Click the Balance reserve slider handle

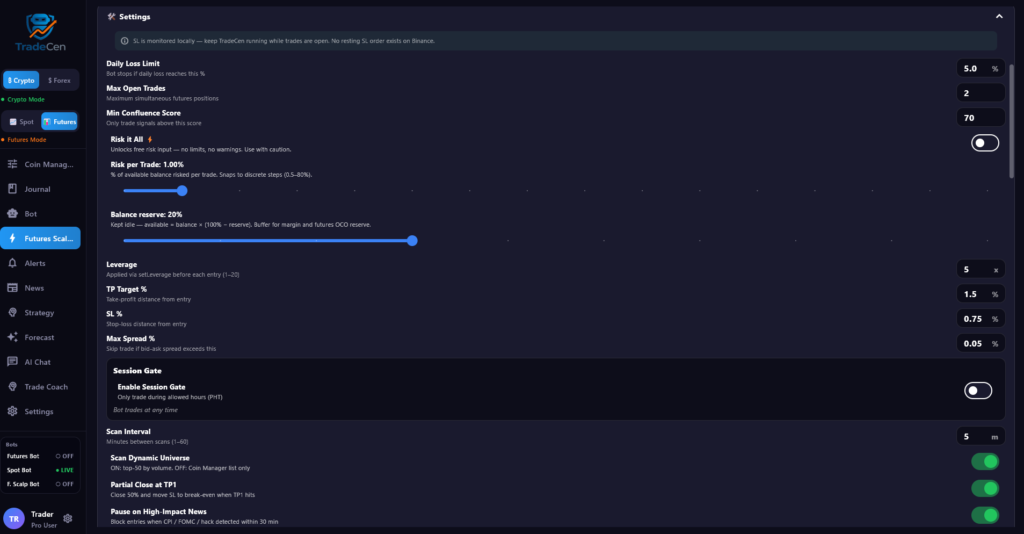412,240
